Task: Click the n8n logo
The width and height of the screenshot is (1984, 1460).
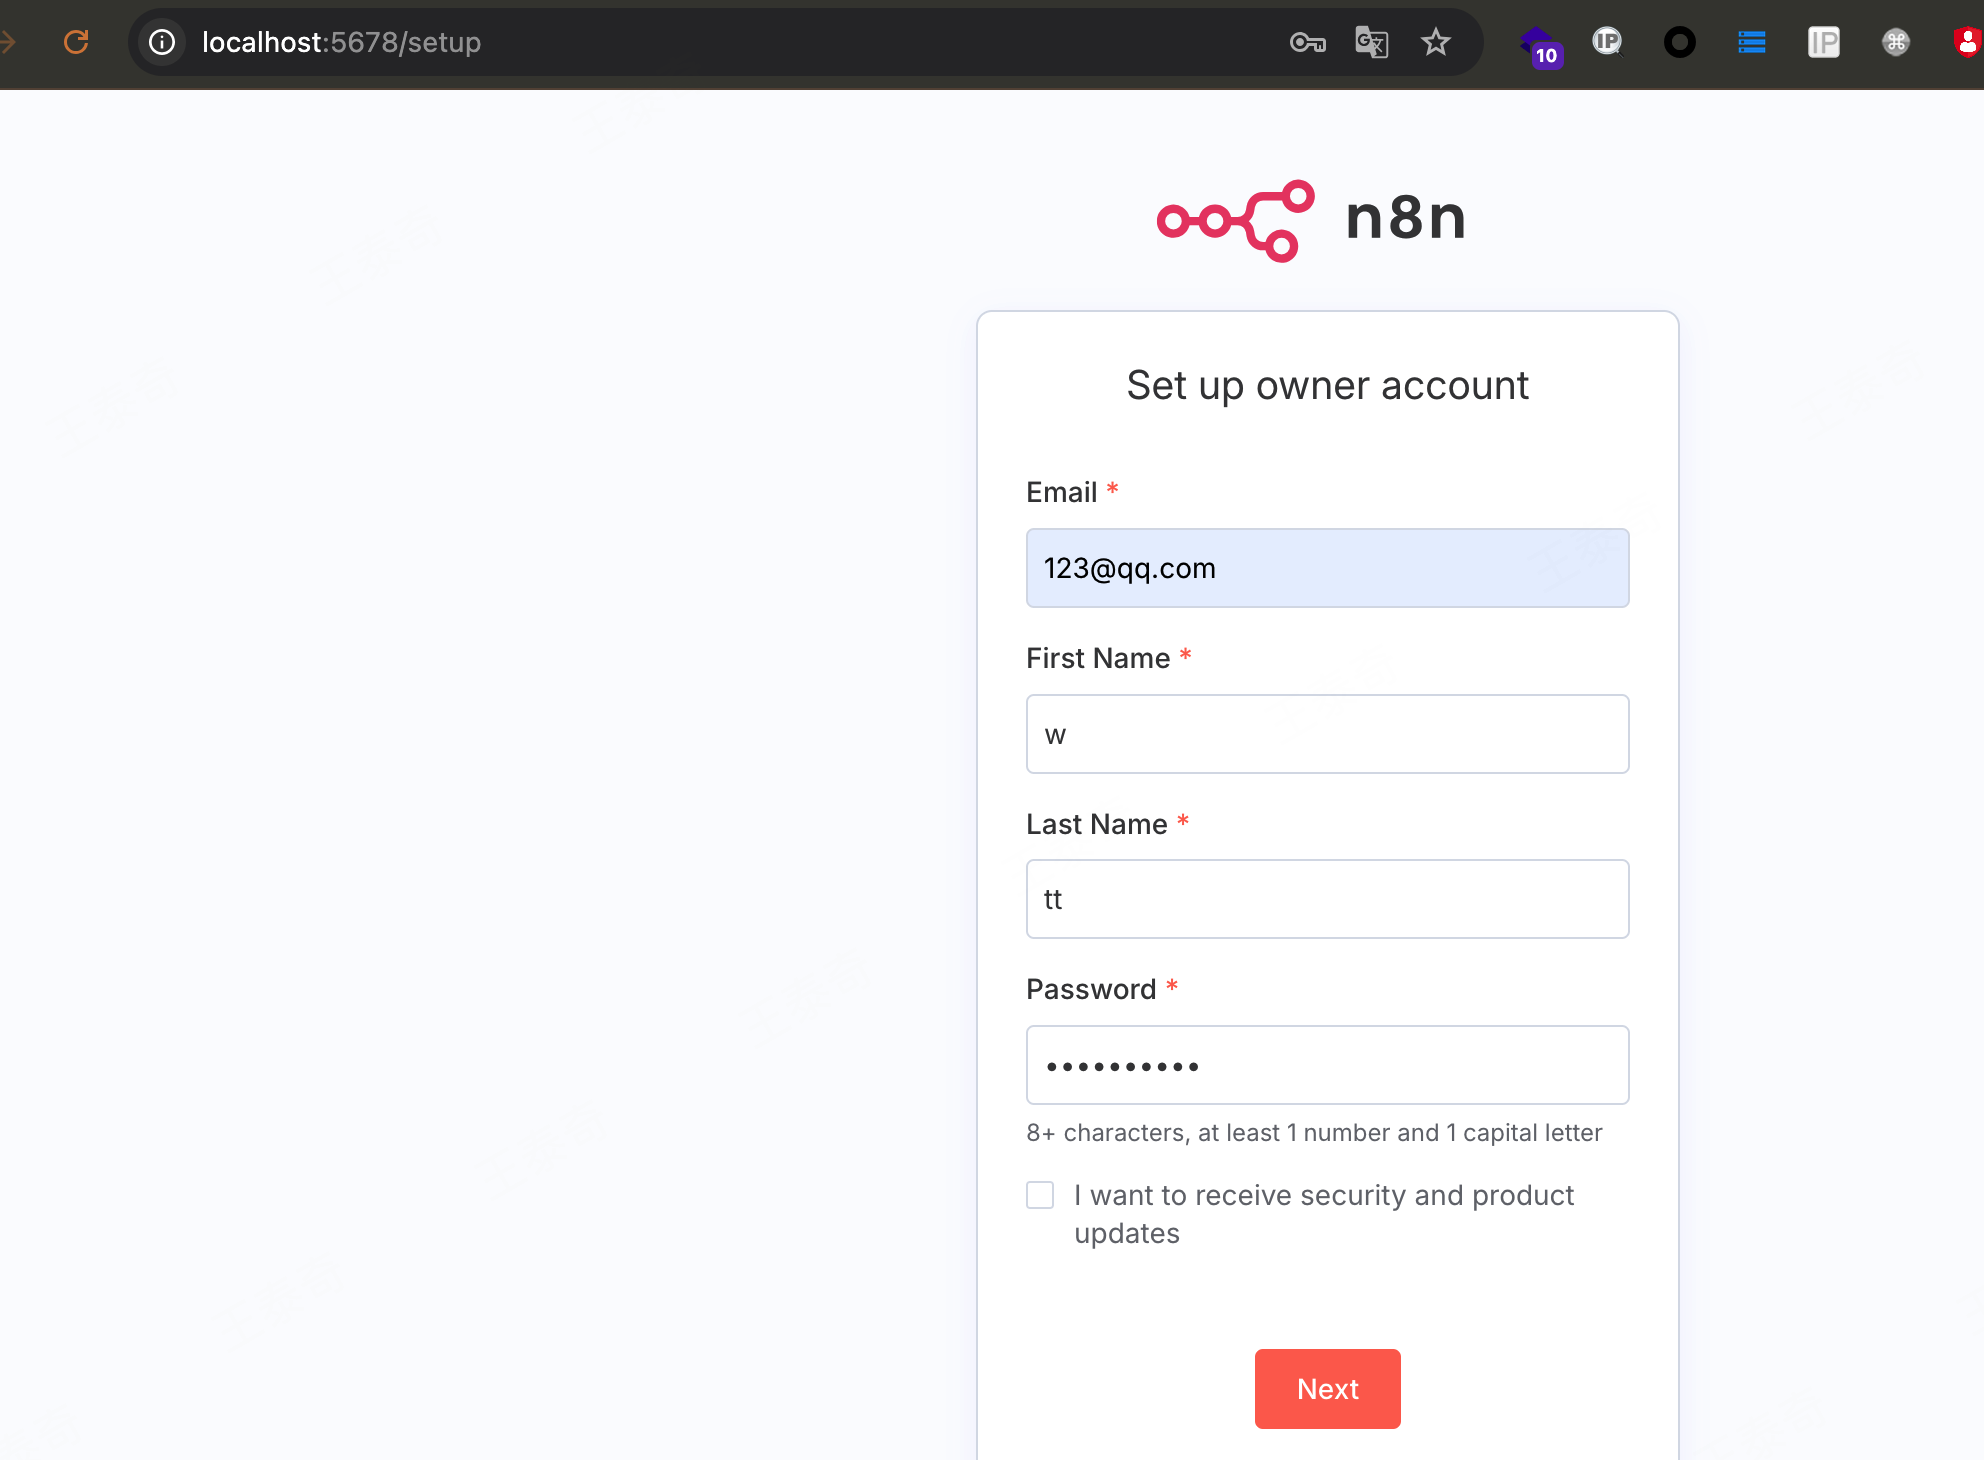Action: click(x=1311, y=219)
